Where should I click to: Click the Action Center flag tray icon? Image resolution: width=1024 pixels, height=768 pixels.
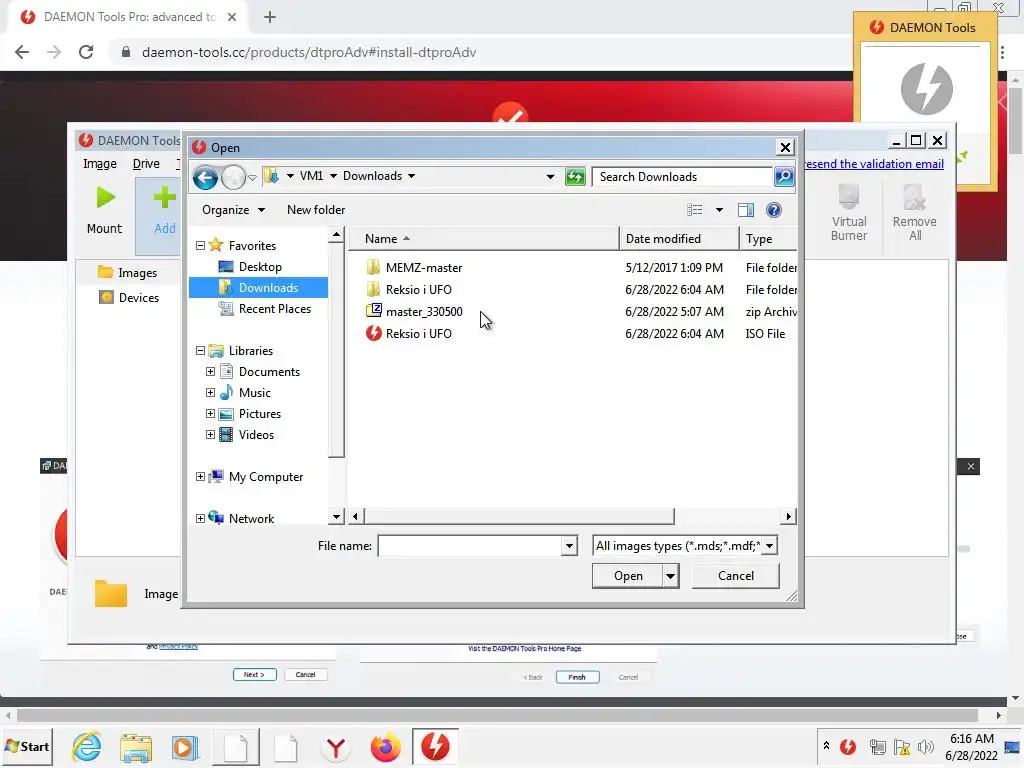click(902, 746)
